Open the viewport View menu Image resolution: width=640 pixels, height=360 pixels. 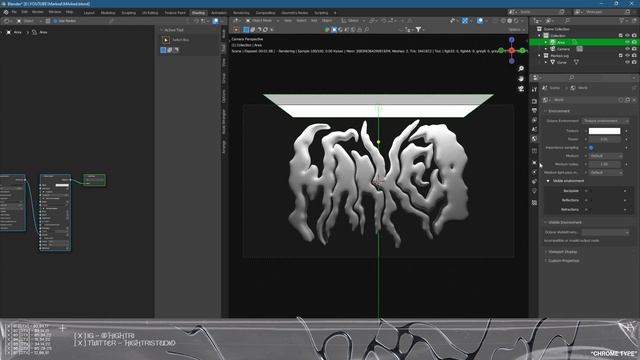click(x=288, y=20)
